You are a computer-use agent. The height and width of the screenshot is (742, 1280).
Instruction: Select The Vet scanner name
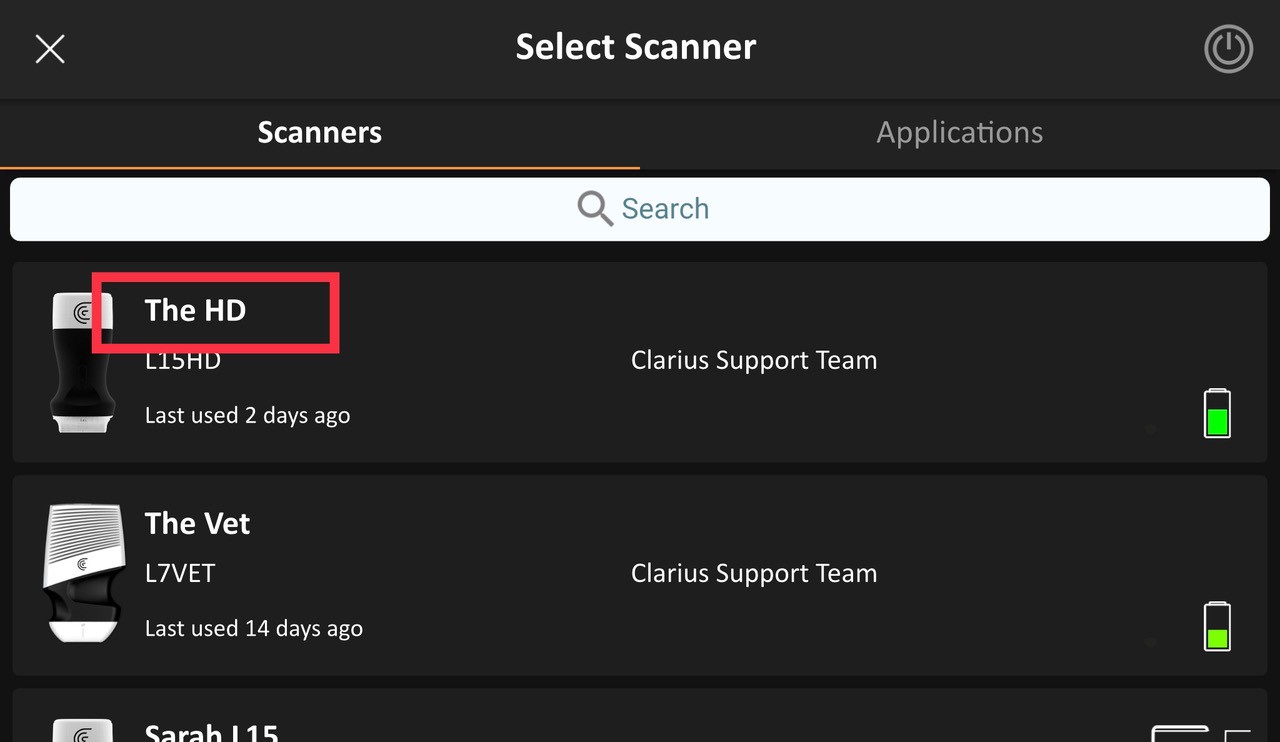[x=197, y=523]
